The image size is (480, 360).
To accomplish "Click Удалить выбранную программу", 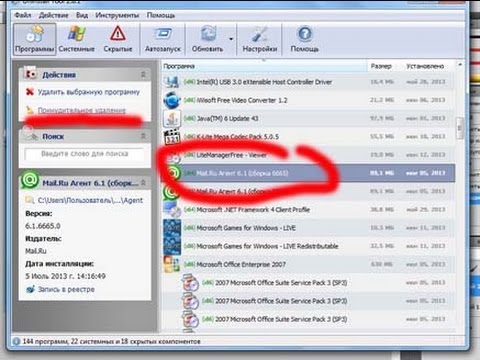I will pyautogui.click(x=88, y=92).
